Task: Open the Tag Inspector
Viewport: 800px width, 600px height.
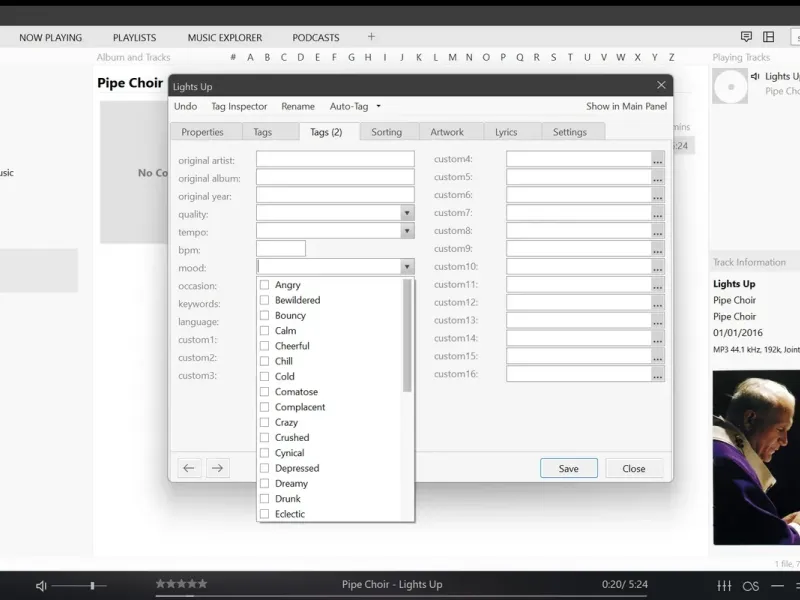Action: tap(239, 106)
